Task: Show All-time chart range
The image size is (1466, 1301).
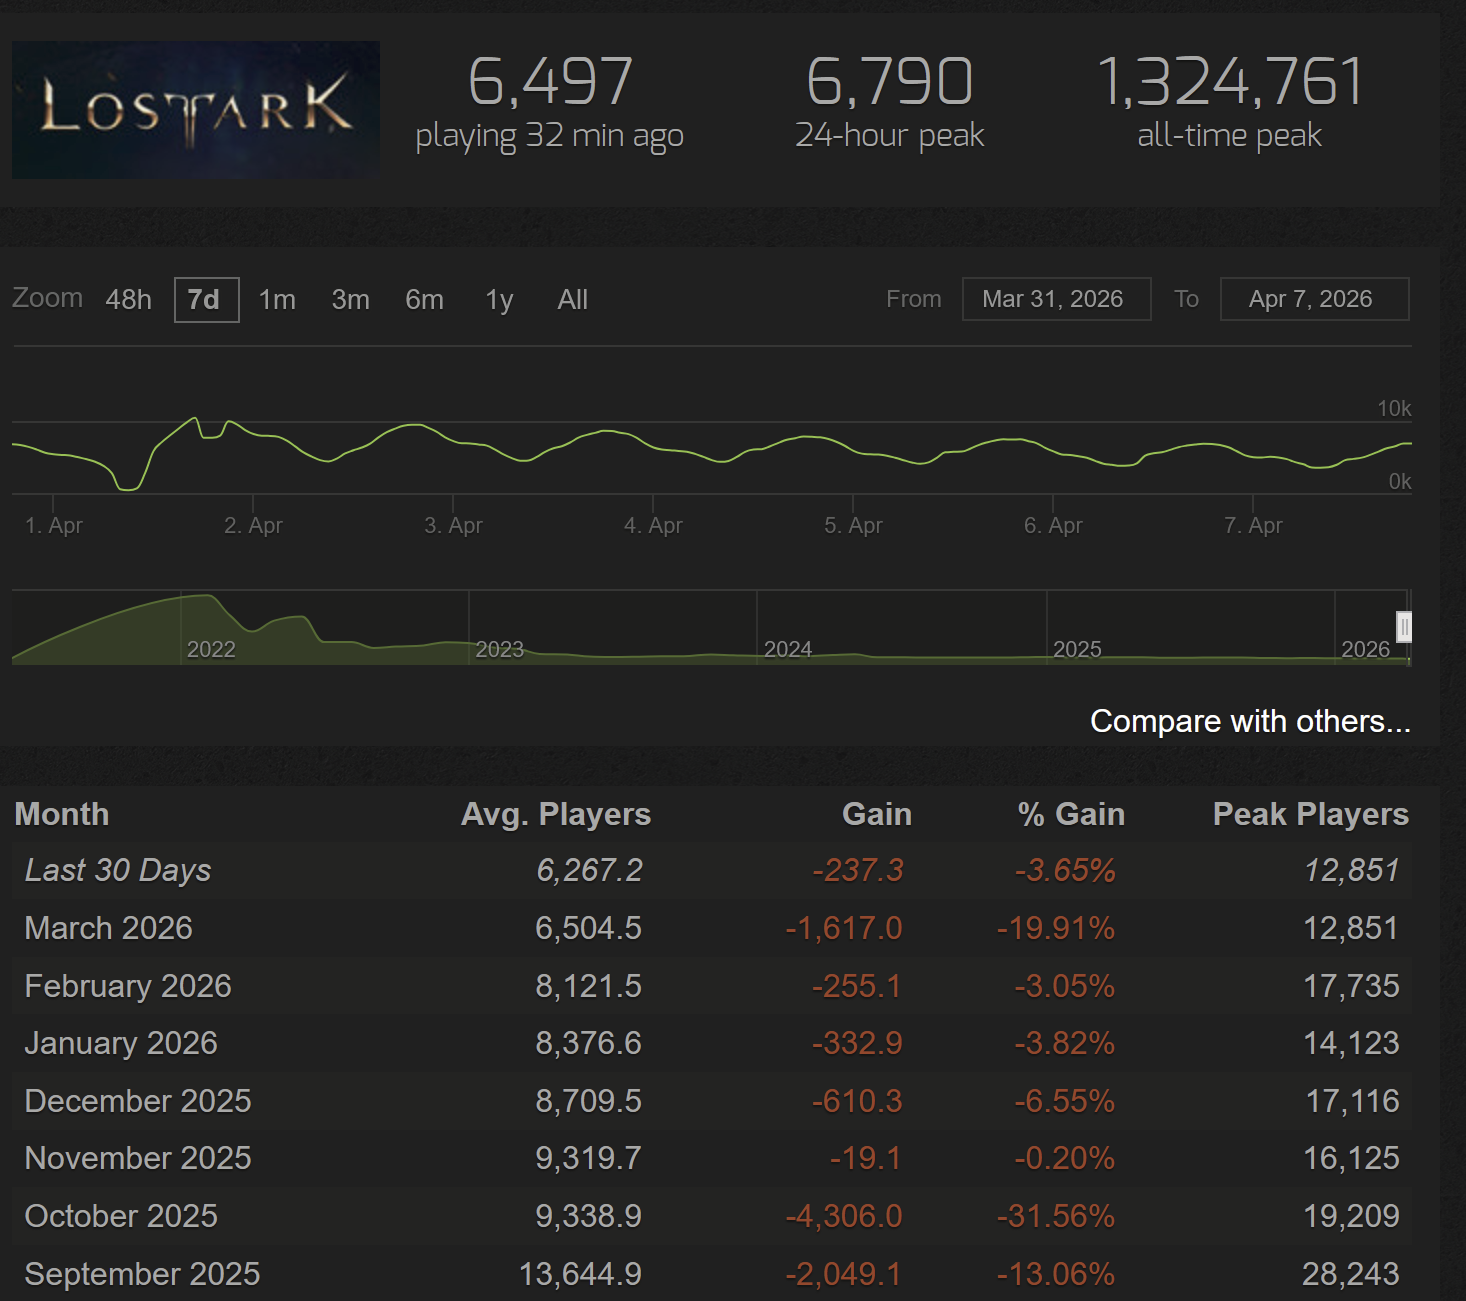Action: (572, 300)
